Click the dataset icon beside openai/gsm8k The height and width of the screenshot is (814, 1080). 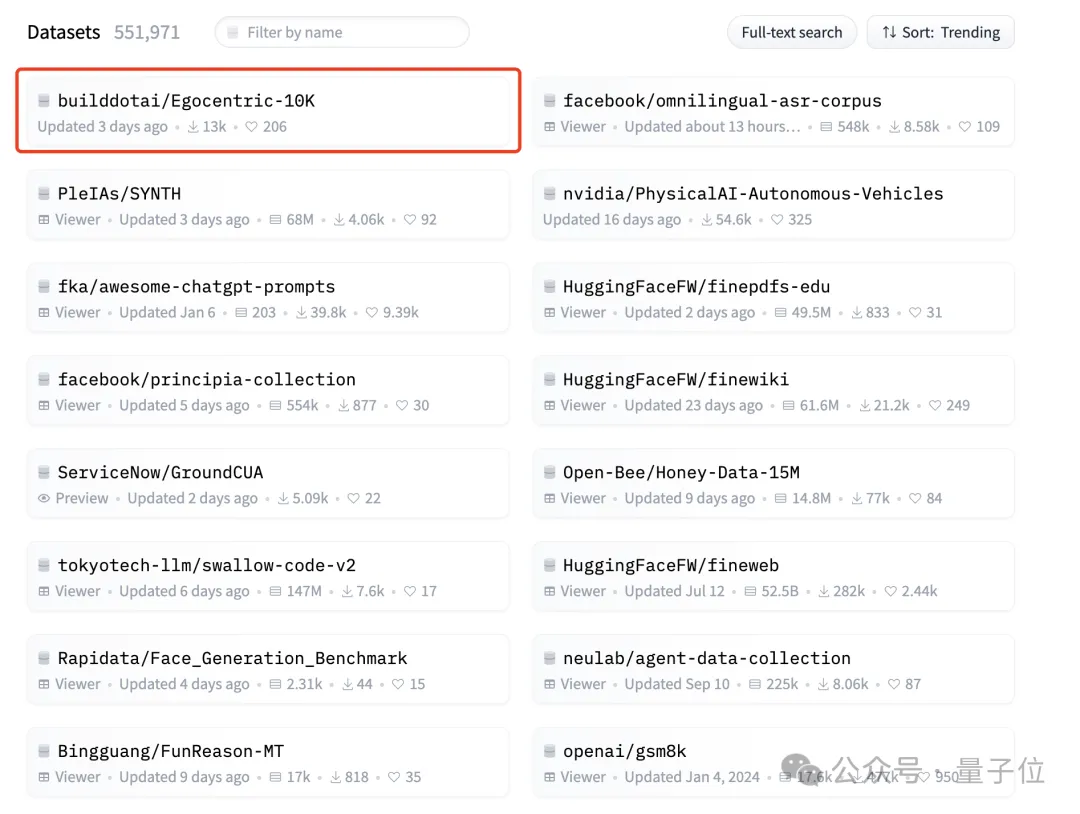(x=550, y=752)
